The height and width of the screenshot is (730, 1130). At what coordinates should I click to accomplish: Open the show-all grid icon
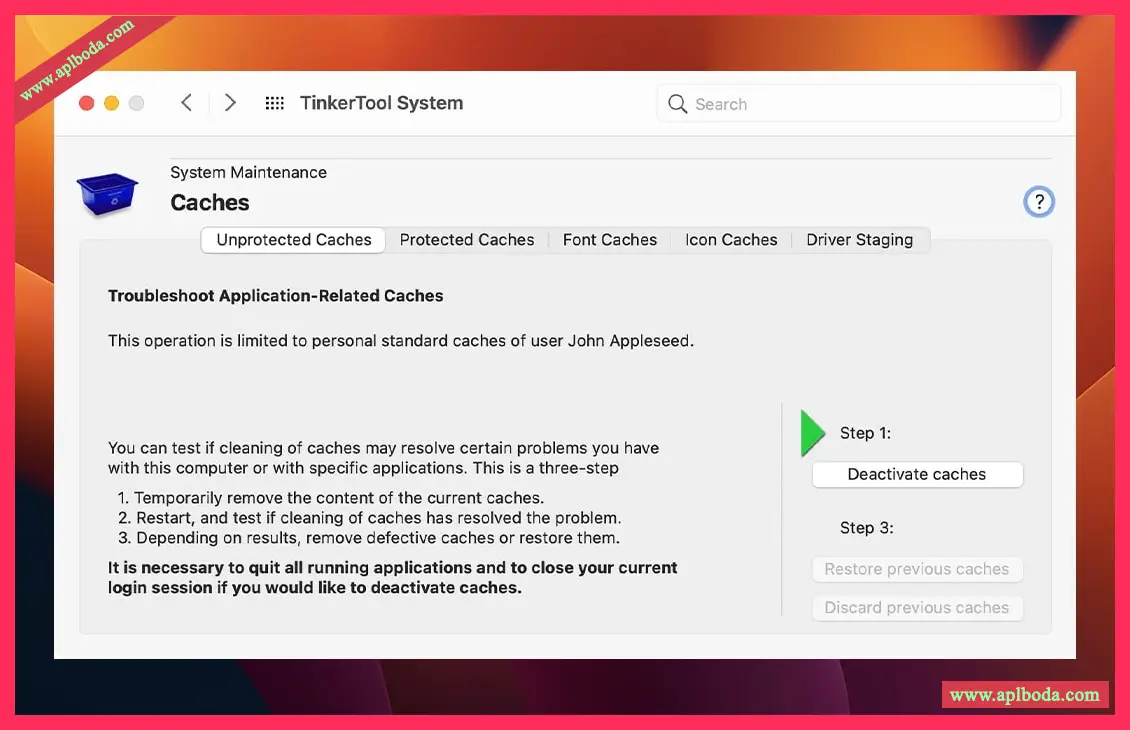pyautogui.click(x=274, y=103)
